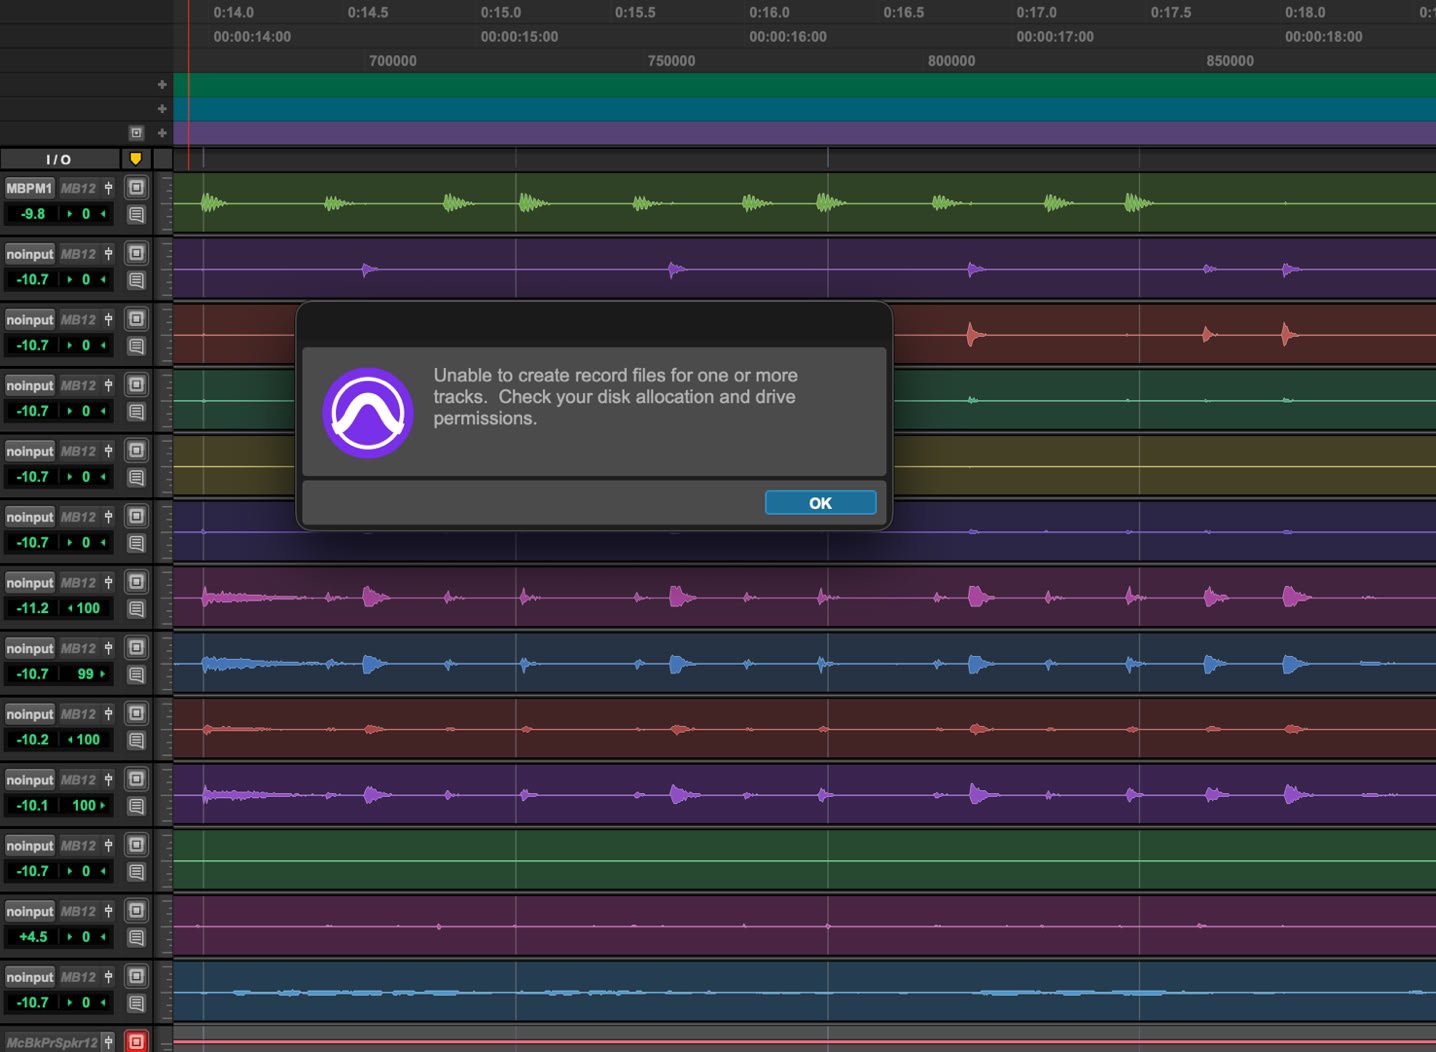Open output window icon on the +4.5 track

coord(109,912)
